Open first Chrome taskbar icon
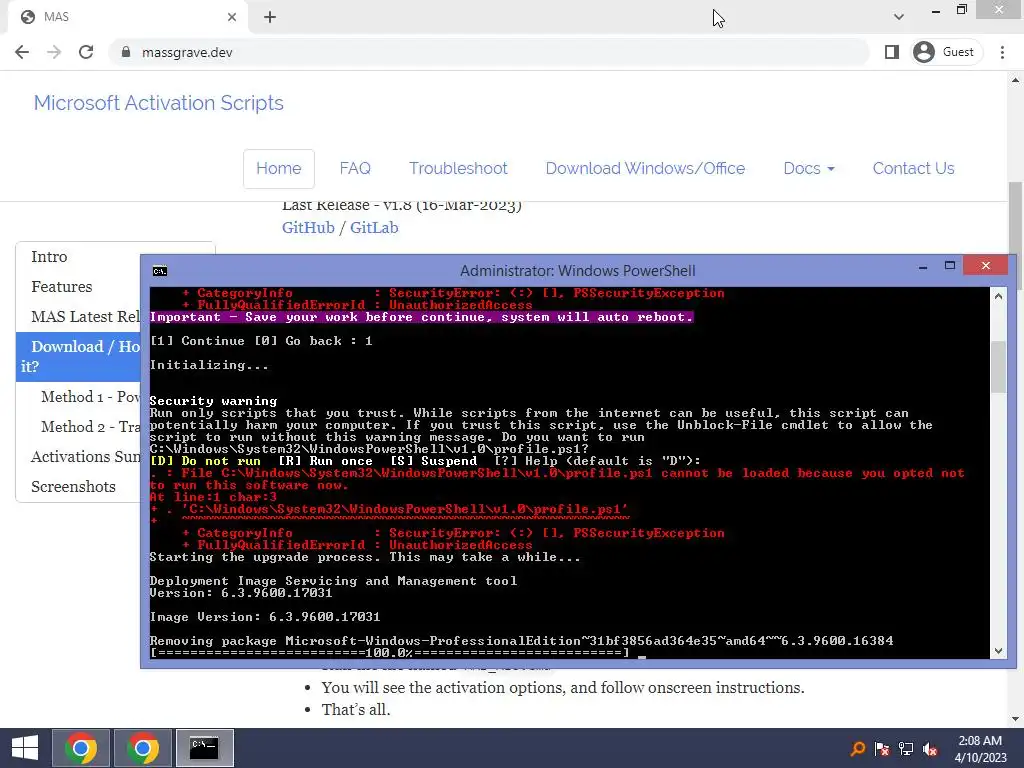The height and width of the screenshot is (768, 1024). pyautogui.click(x=80, y=748)
